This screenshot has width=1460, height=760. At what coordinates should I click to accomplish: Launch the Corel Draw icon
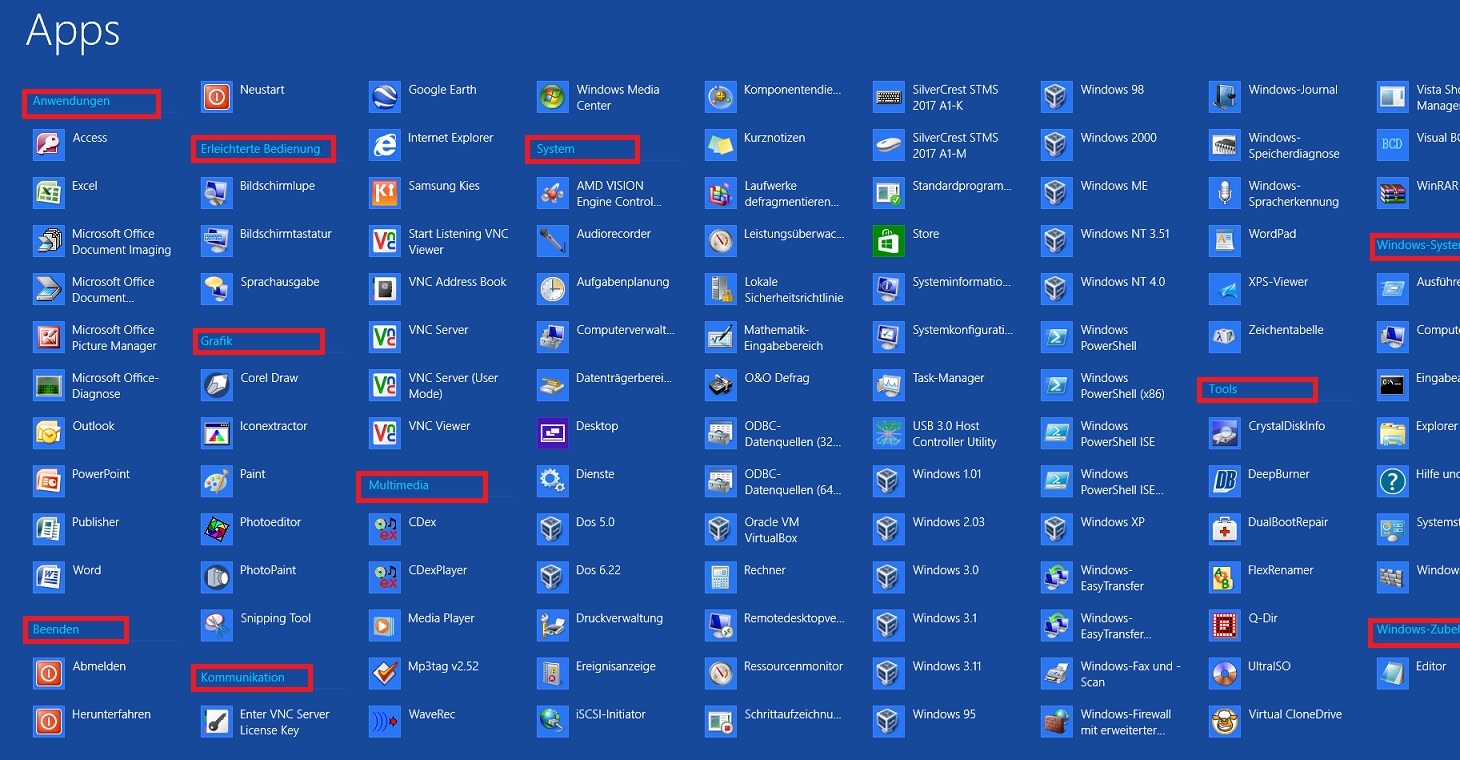click(216, 385)
